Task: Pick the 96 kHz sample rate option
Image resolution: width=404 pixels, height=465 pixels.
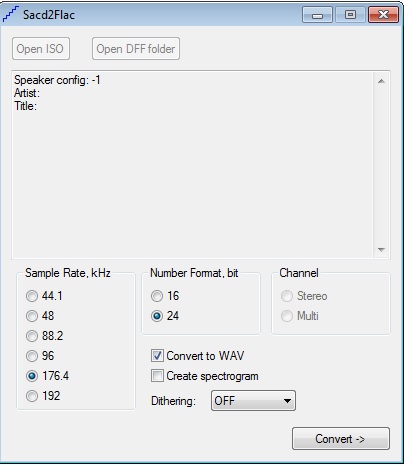Action: [x=32, y=356]
